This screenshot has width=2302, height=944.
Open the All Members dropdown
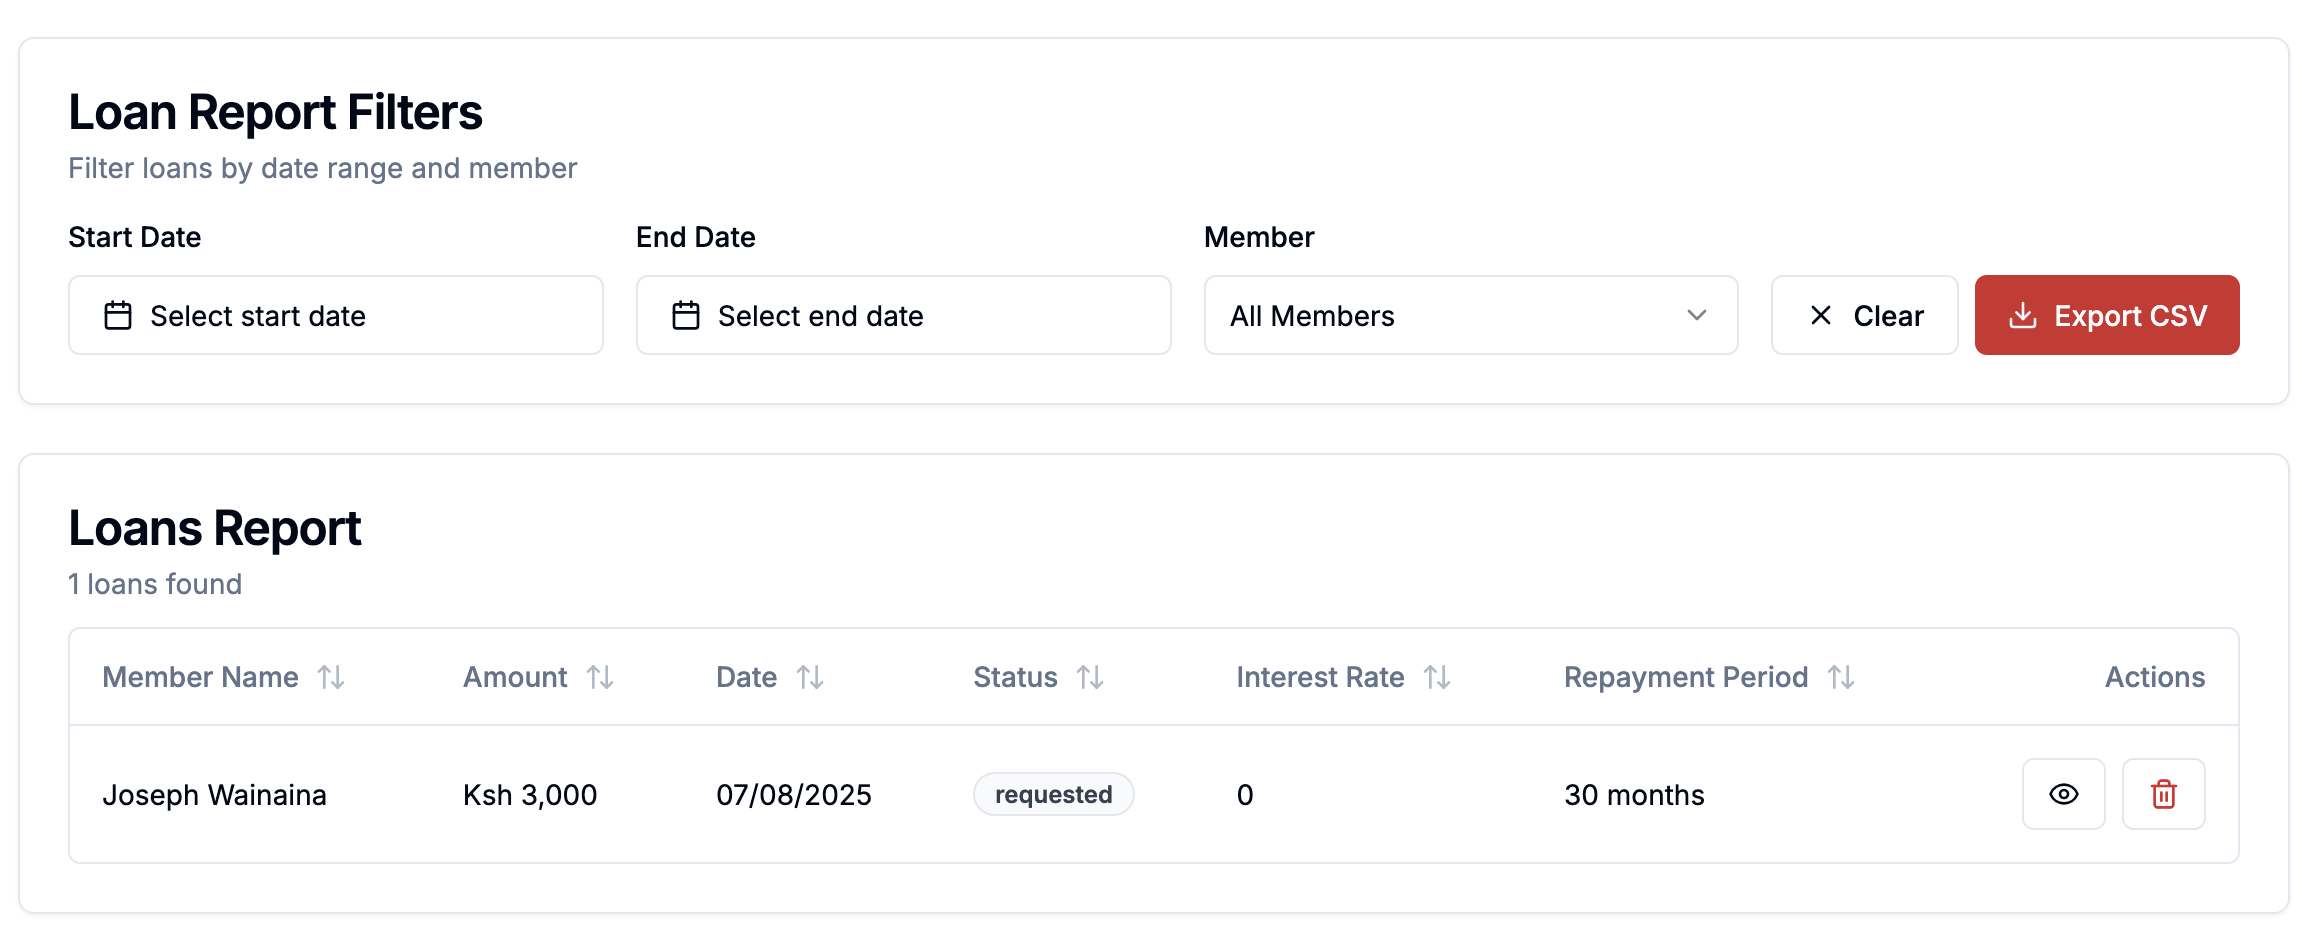click(x=1470, y=316)
